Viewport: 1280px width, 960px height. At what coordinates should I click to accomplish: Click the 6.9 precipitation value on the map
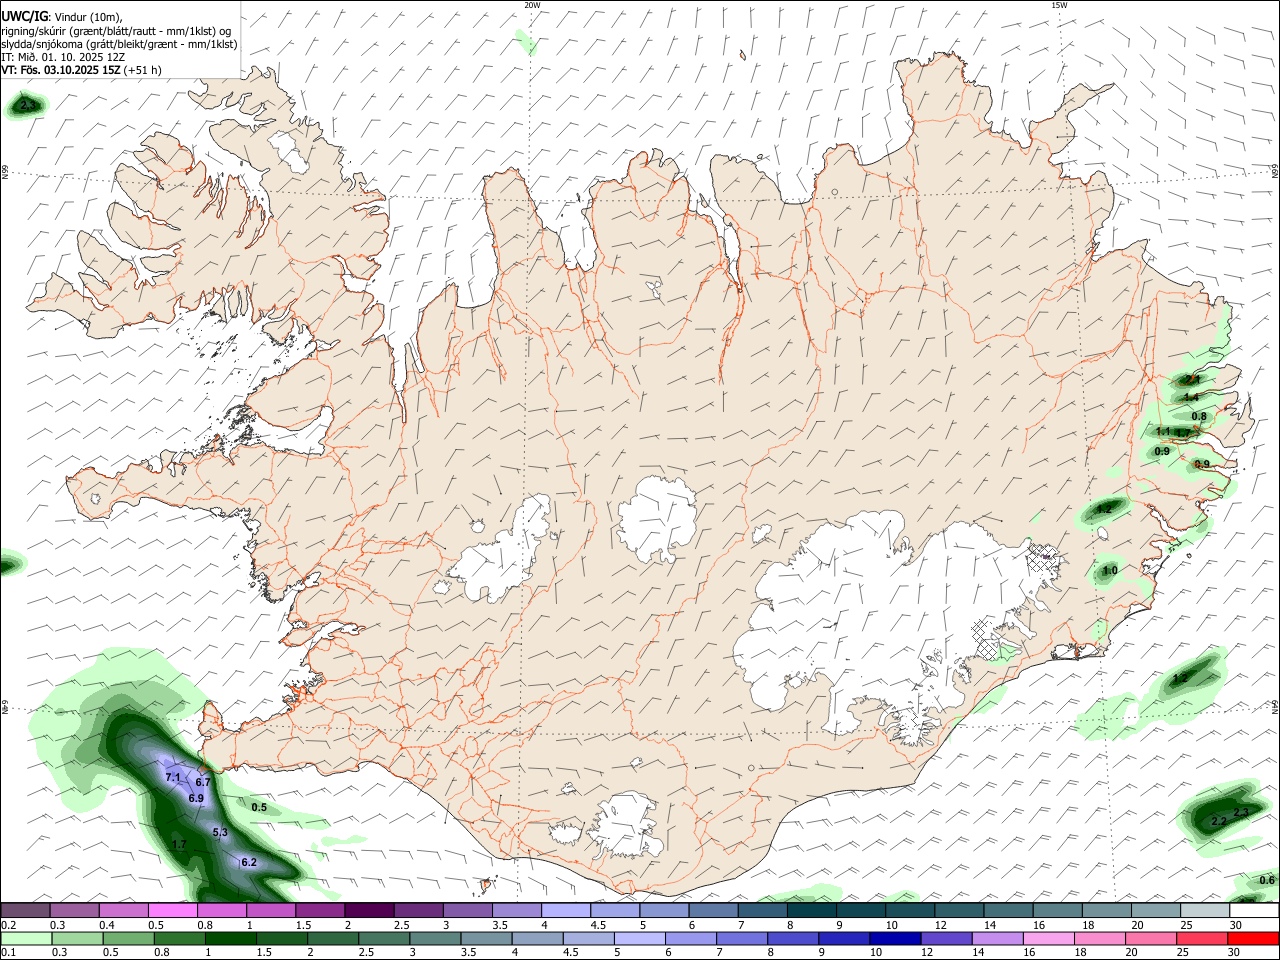coord(196,798)
